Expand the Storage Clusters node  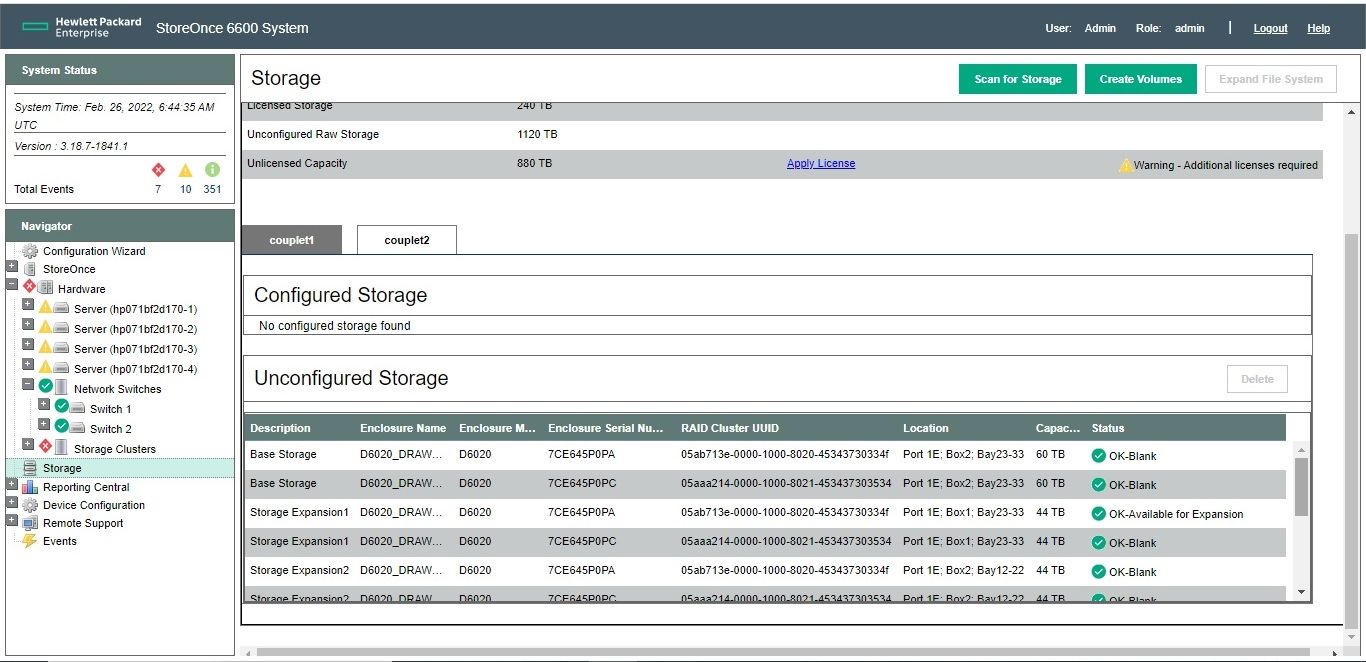28,444
